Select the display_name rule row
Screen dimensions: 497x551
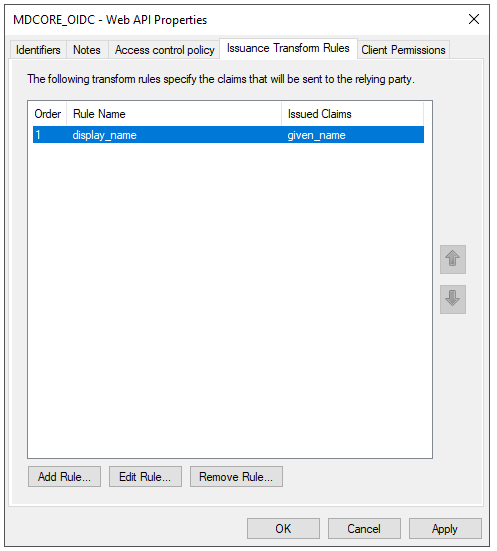pos(228,135)
